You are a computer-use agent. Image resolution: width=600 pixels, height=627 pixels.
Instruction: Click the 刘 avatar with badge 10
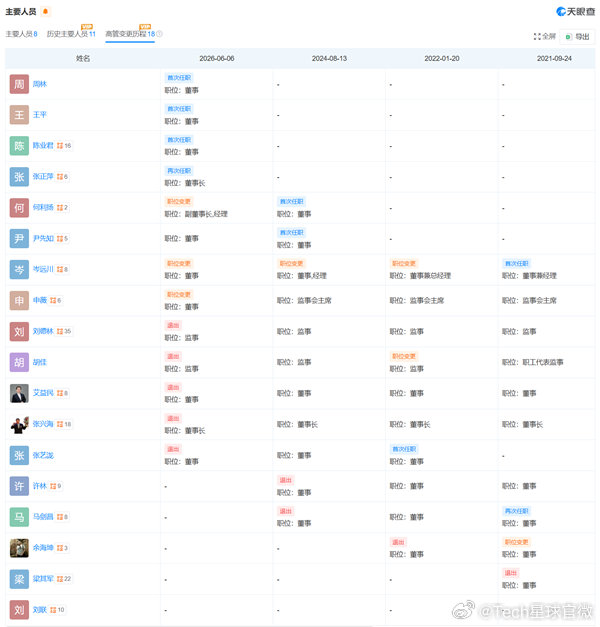(19, 610)
